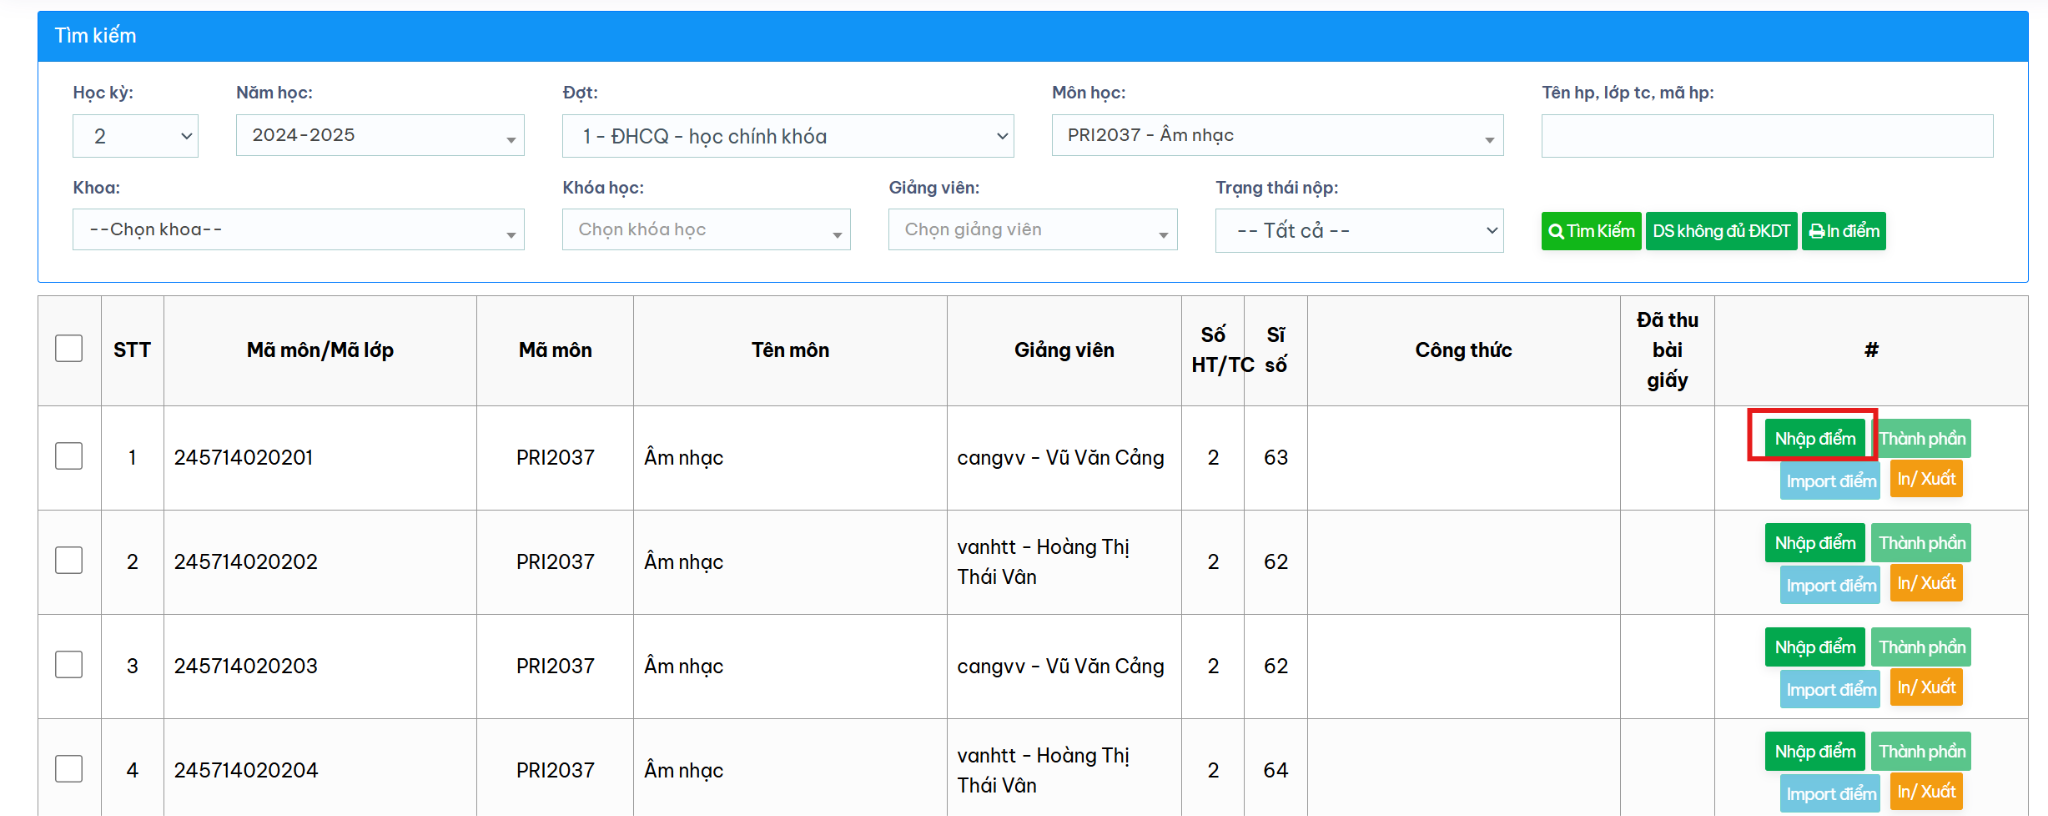Expand the Trạng thái nộp dropdown
This screenshot has height=816, width=2048.
[x=1359, y=231]
